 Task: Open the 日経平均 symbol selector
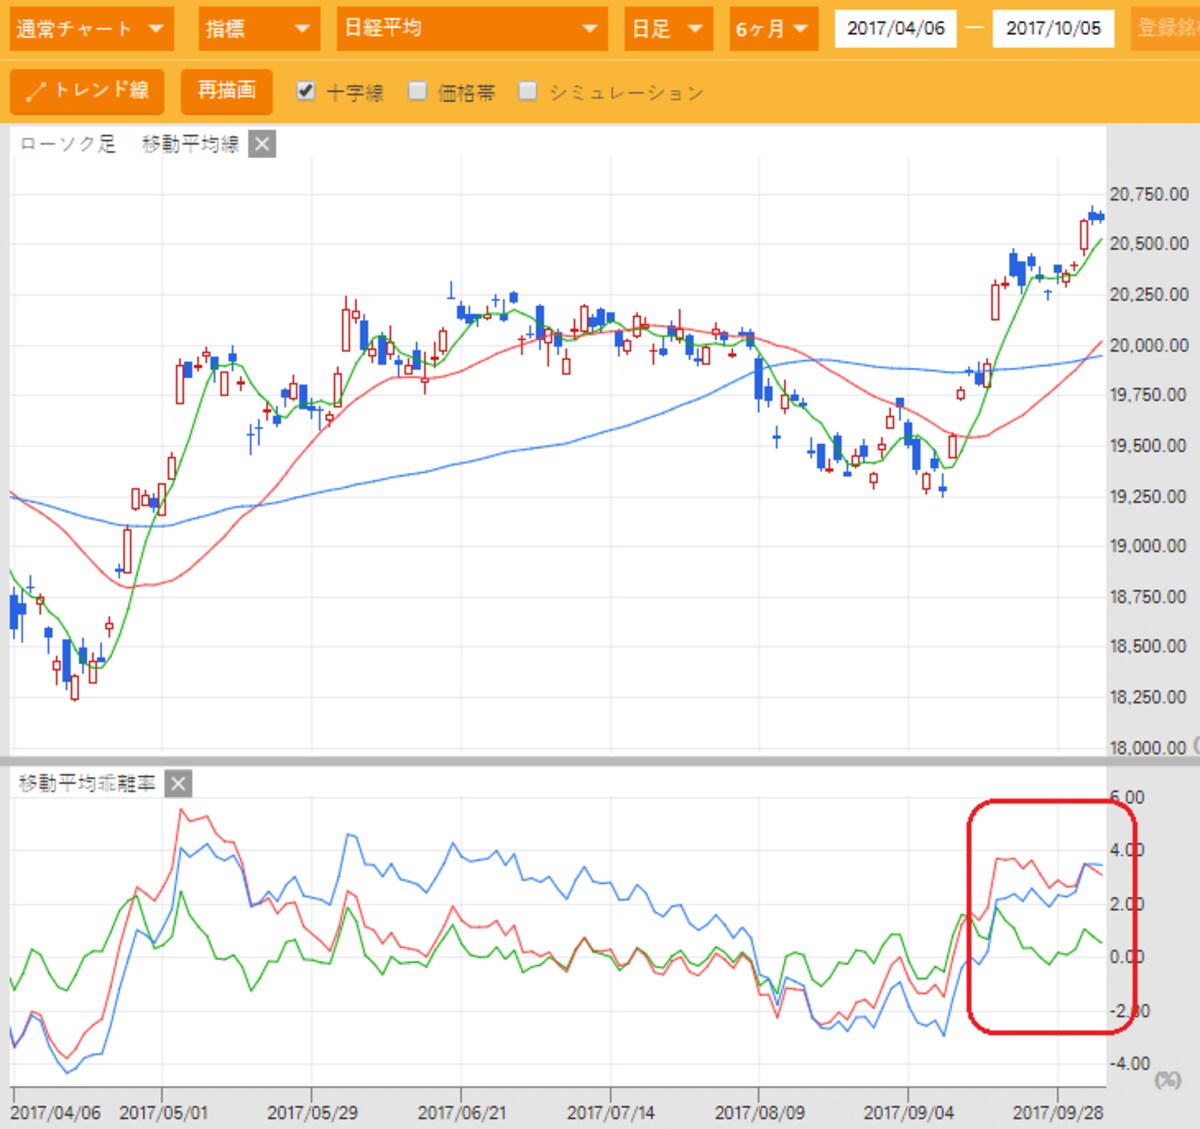tap(471, 29)
